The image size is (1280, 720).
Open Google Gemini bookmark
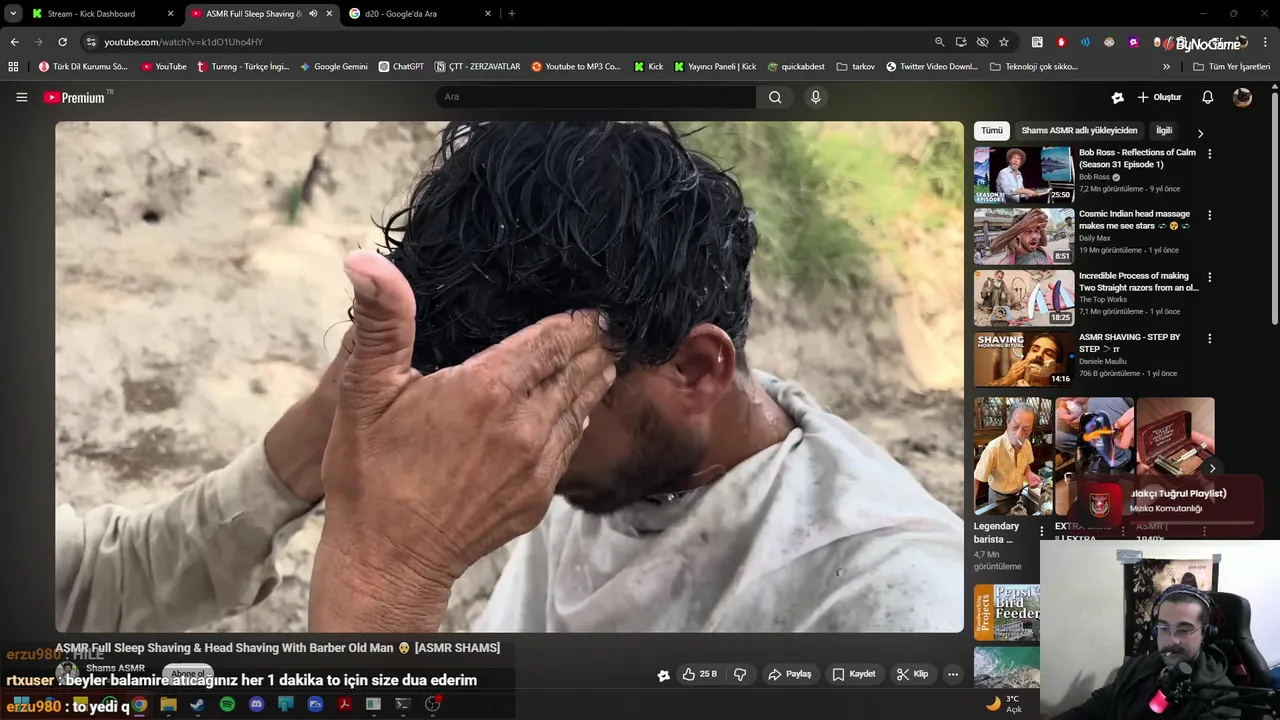point(334,67)
